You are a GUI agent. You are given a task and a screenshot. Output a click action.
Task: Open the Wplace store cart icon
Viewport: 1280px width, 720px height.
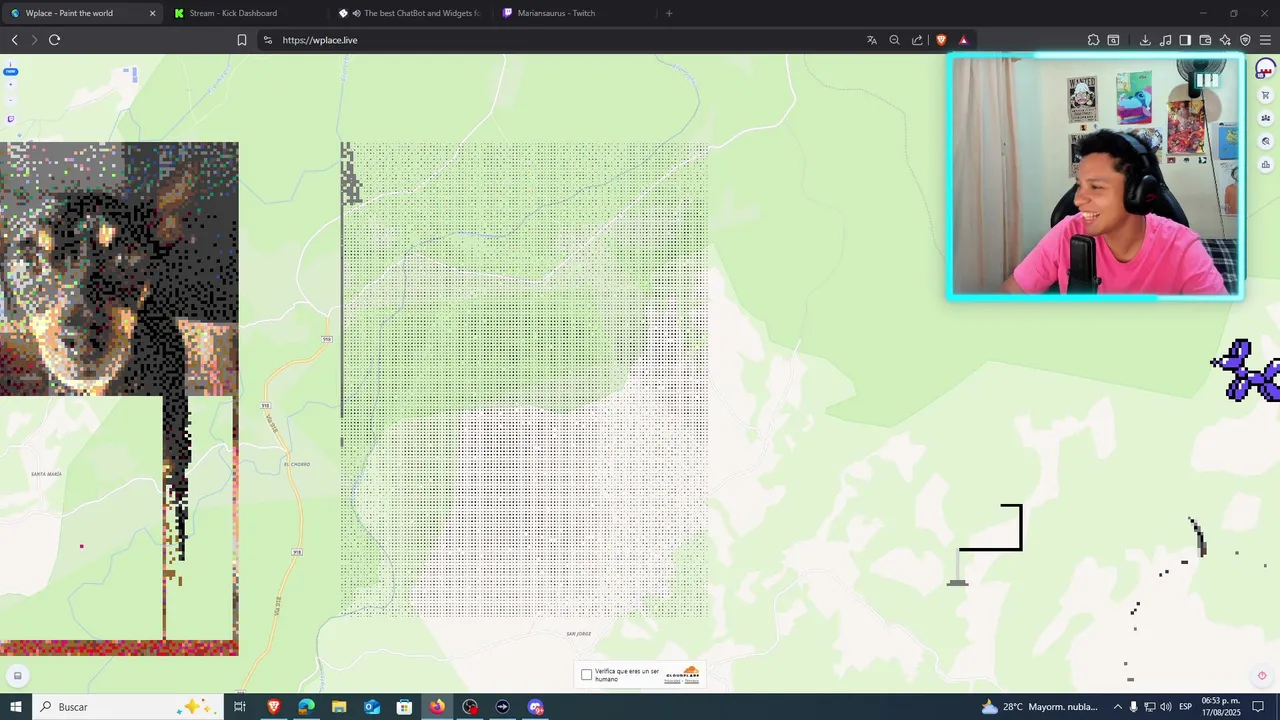tap(1265, 96)
